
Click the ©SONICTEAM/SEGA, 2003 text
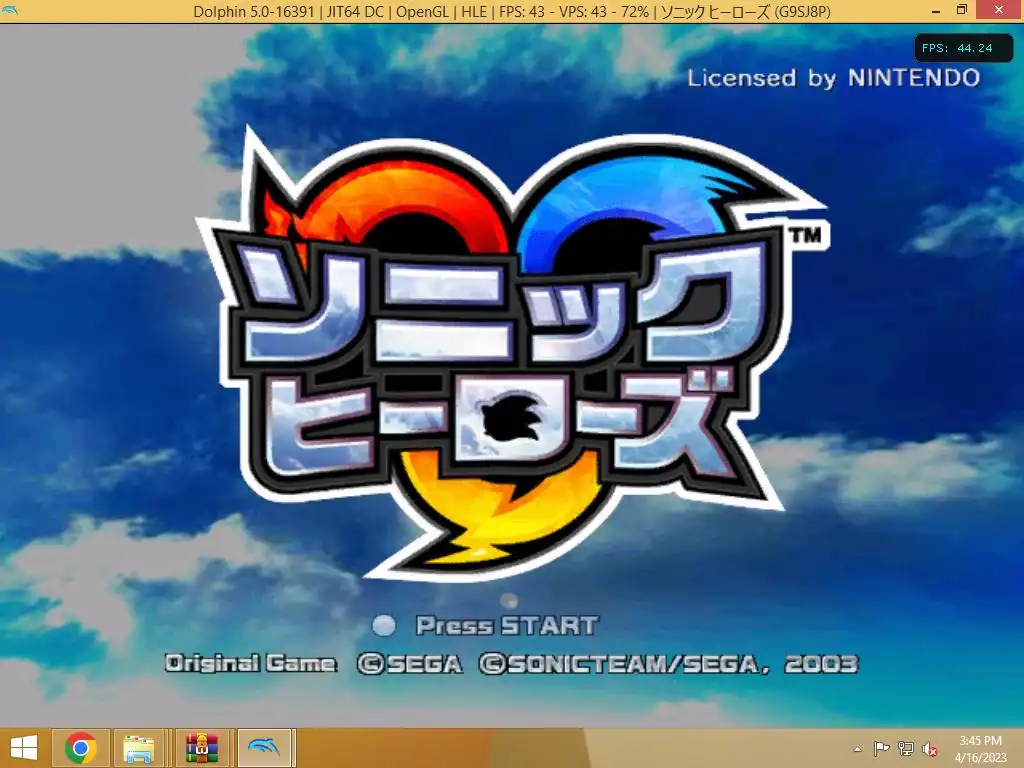(x=668, y=664)
